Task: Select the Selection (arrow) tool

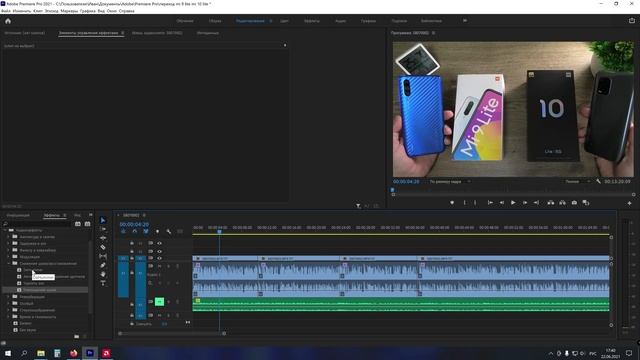Action: coord(103,220)
